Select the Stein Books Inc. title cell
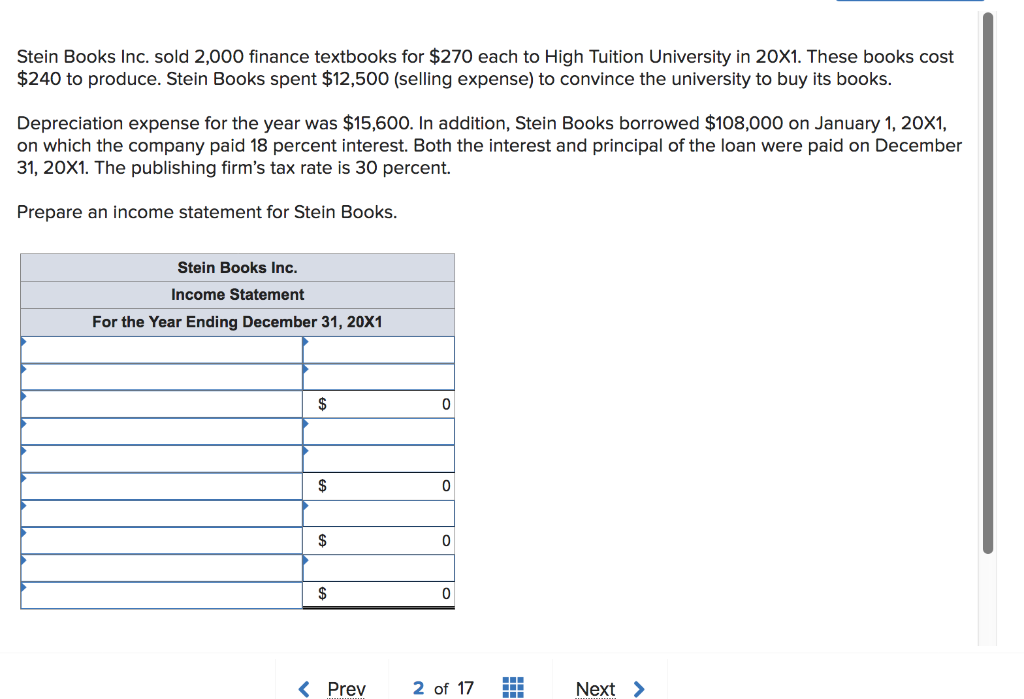Image resolution: width=1024 pixels, height=699 pixels. pos(236,267)
